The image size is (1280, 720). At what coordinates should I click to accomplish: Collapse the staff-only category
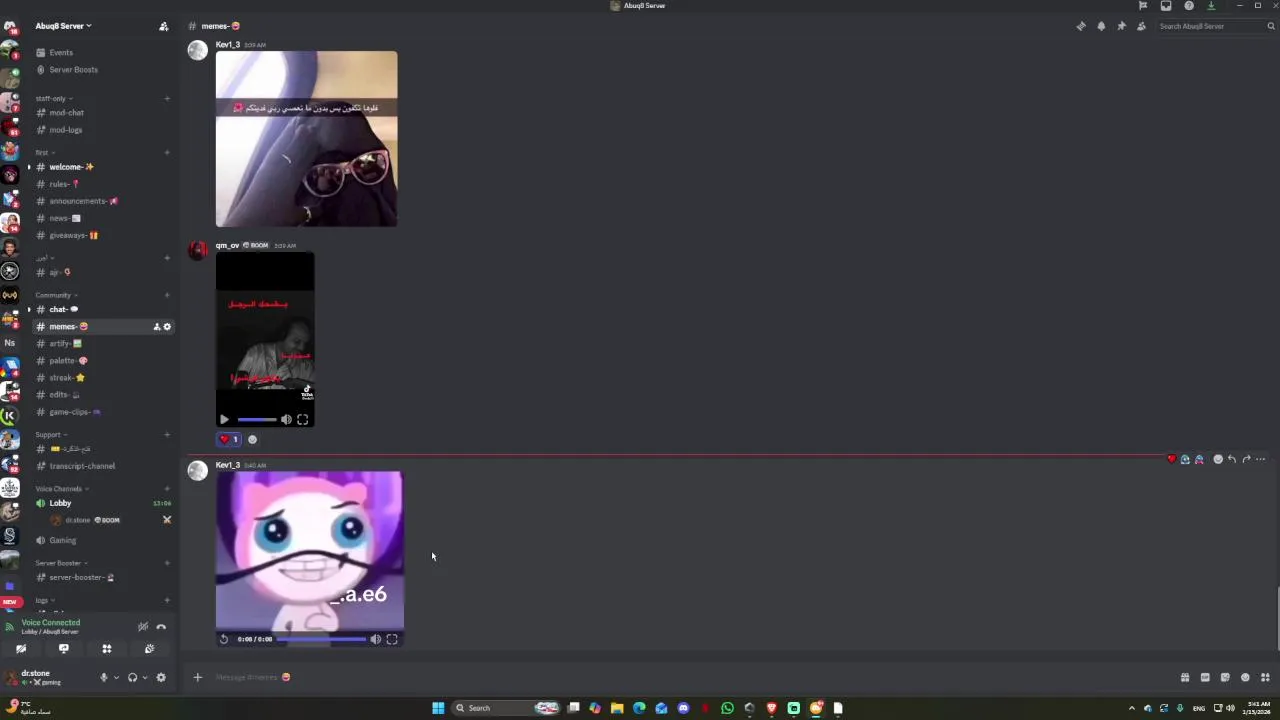pos(52,98)
